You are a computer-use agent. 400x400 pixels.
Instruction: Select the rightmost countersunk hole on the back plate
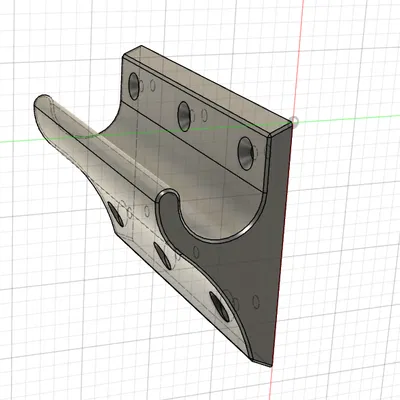coord(246,153)
